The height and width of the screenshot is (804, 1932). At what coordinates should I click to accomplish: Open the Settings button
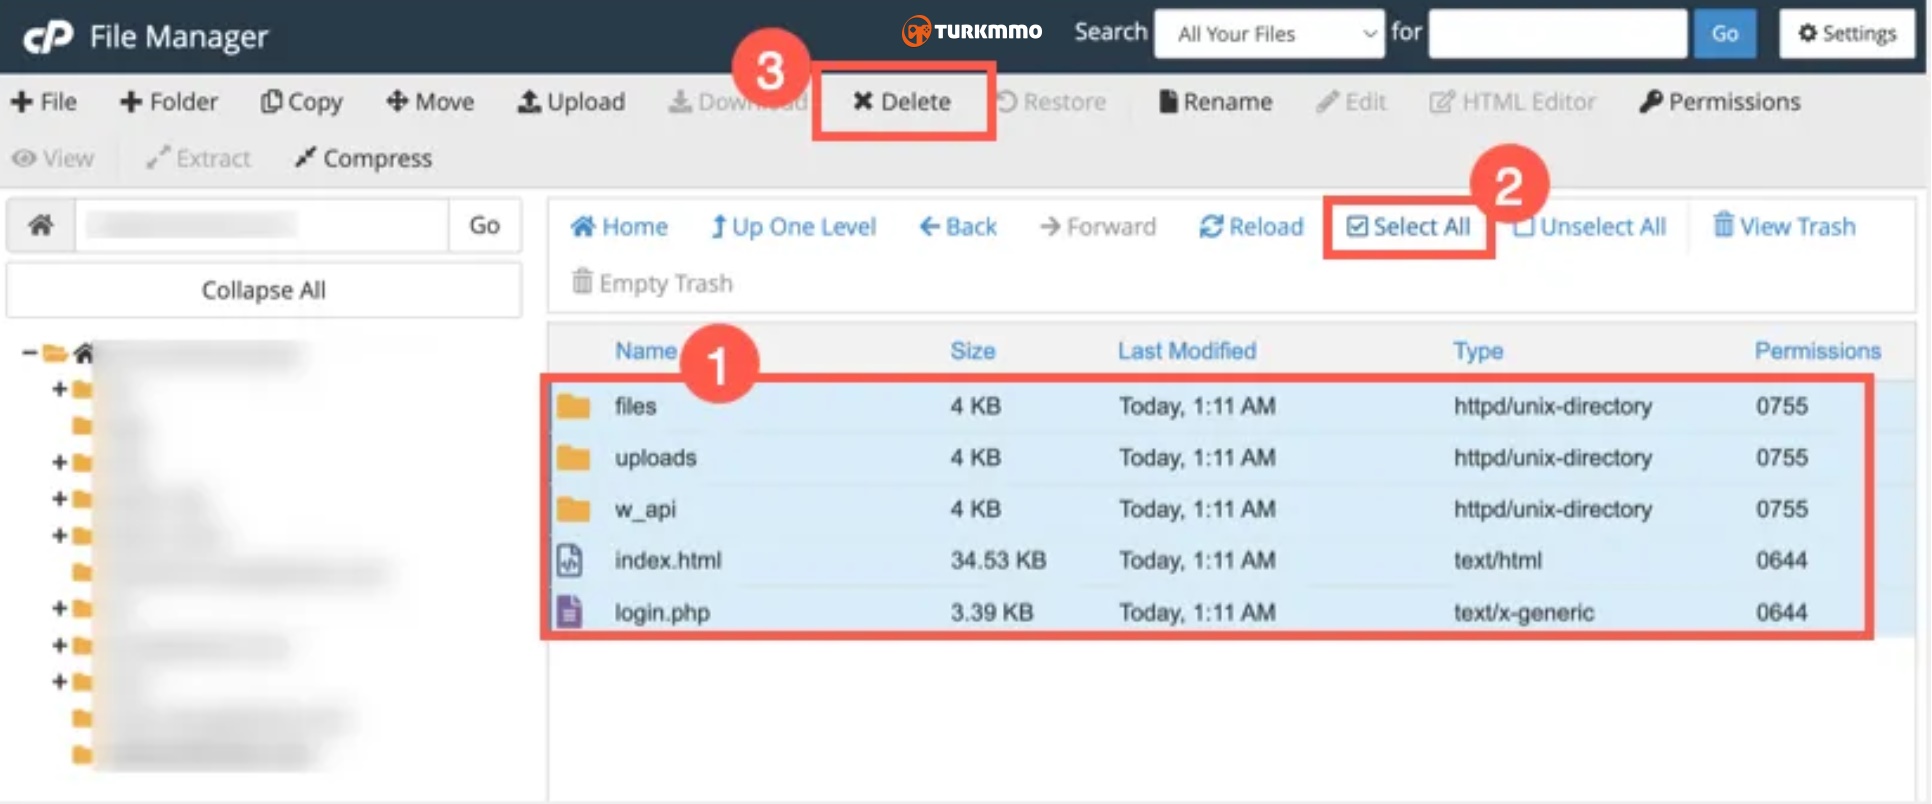coord(1846,34)
